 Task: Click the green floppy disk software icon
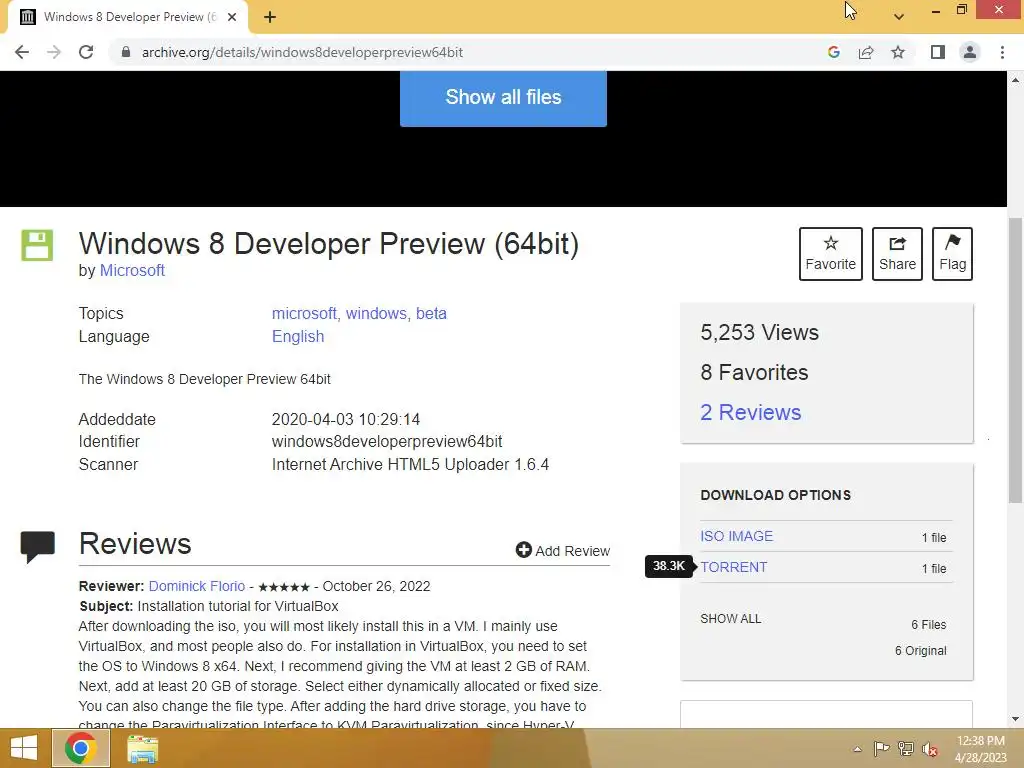[x=37, y=246]
